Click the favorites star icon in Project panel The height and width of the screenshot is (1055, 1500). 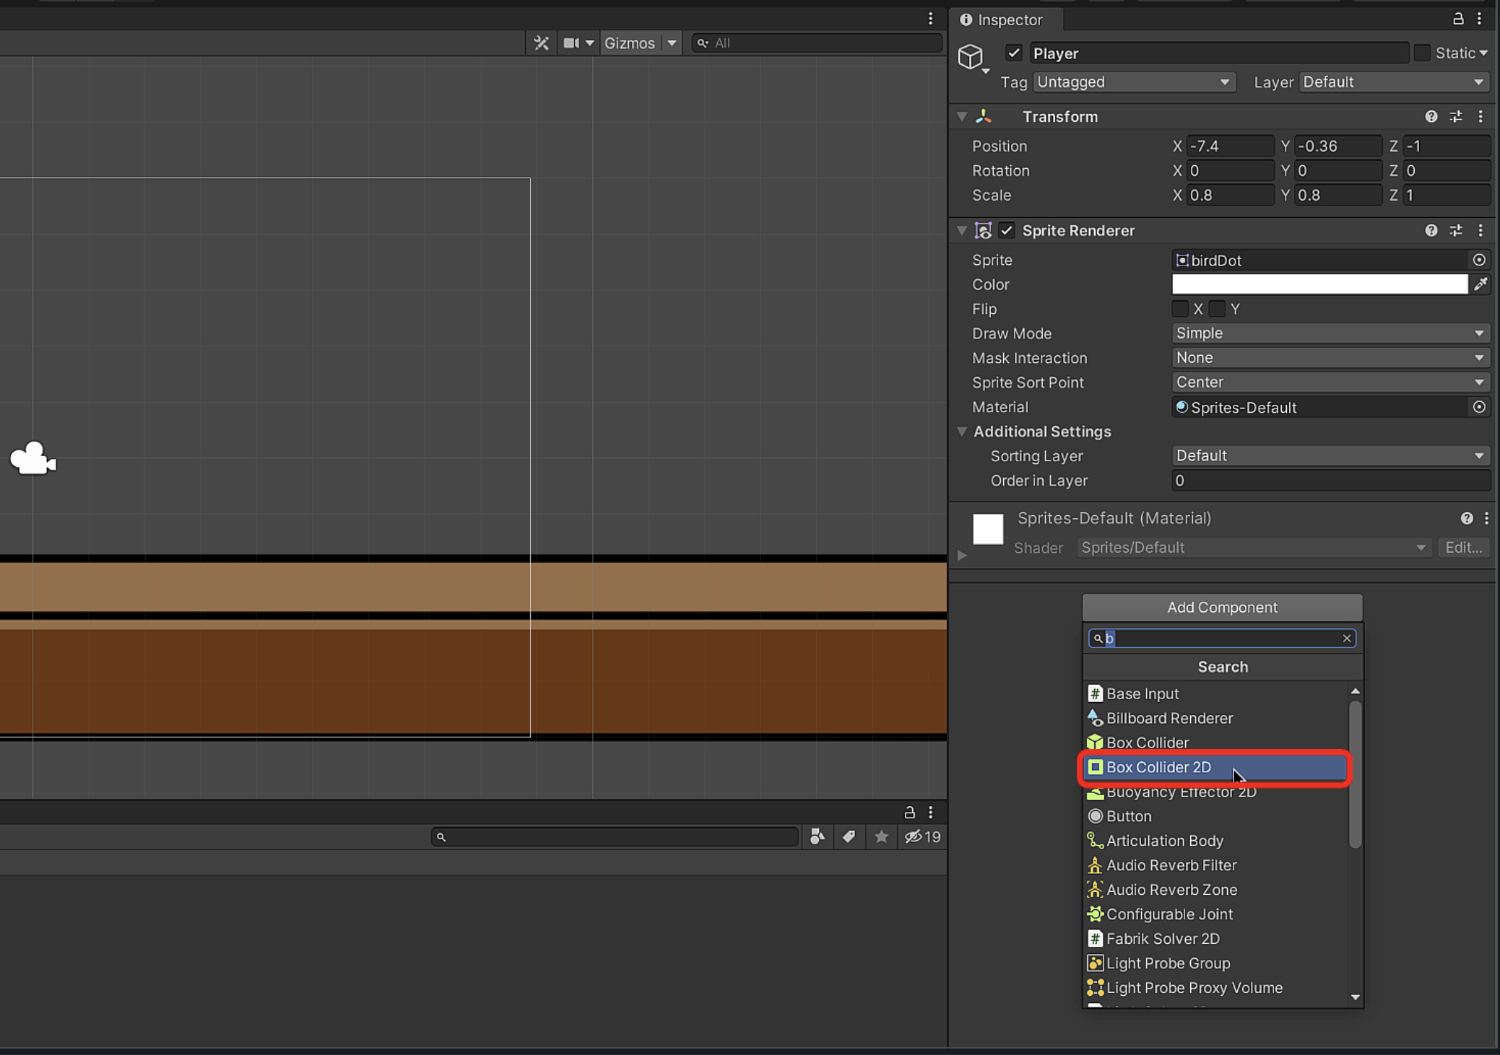tap(881, 837)
